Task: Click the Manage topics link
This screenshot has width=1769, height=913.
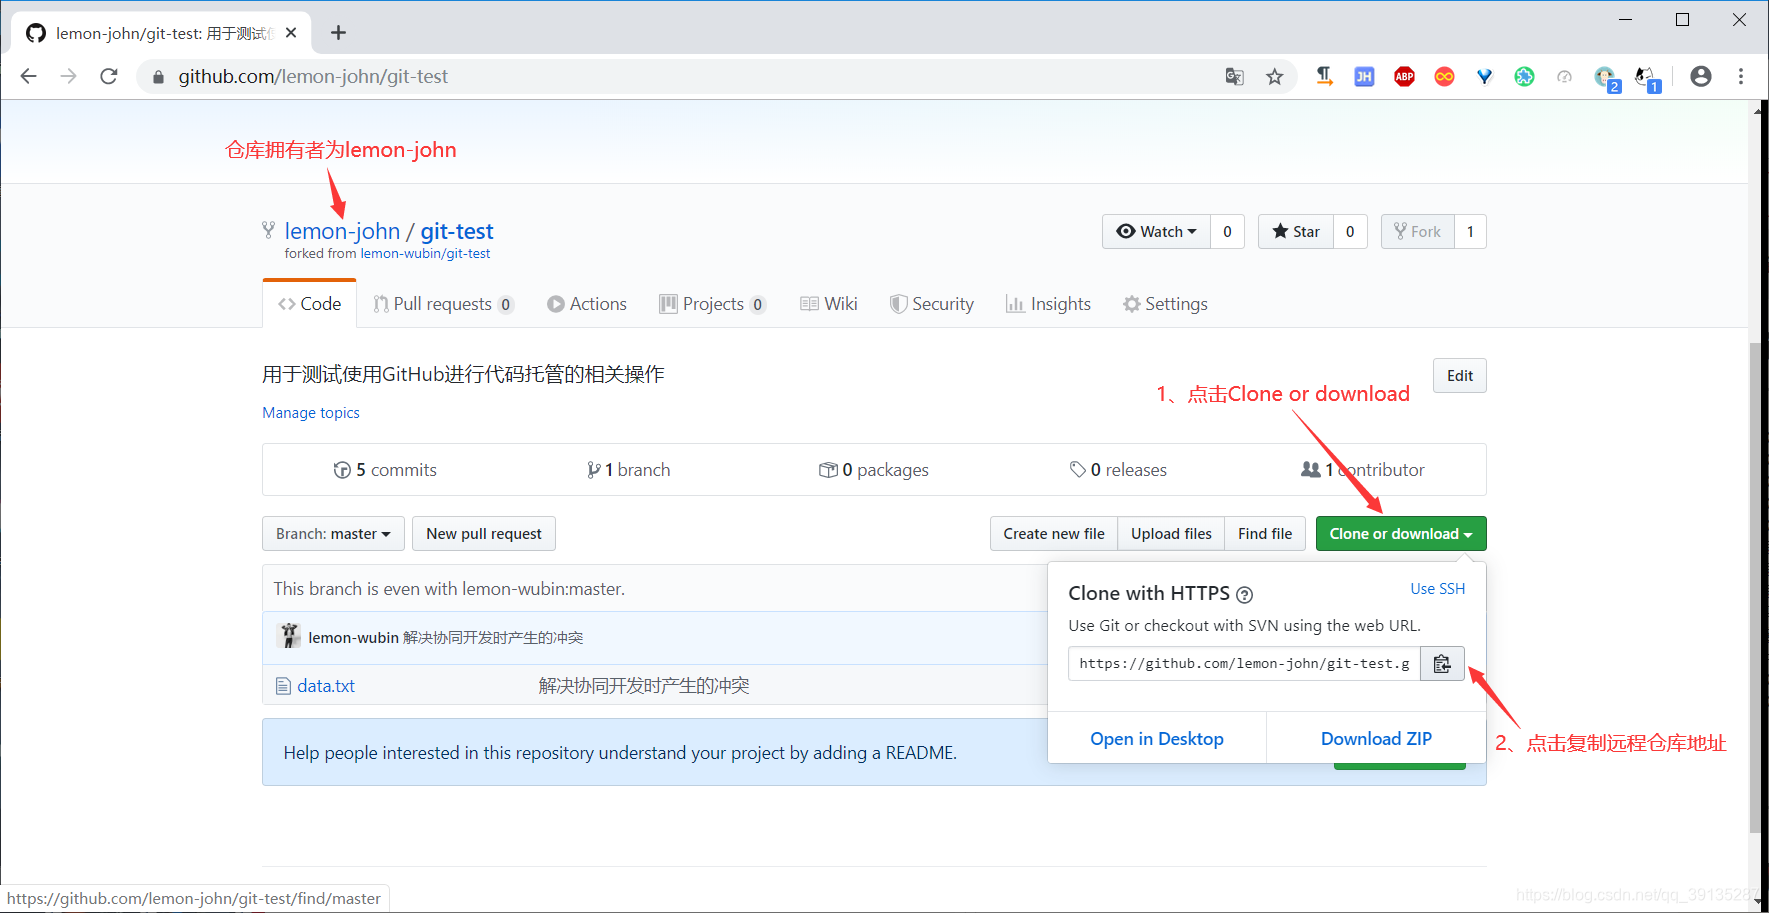Action: click(311, 413)
